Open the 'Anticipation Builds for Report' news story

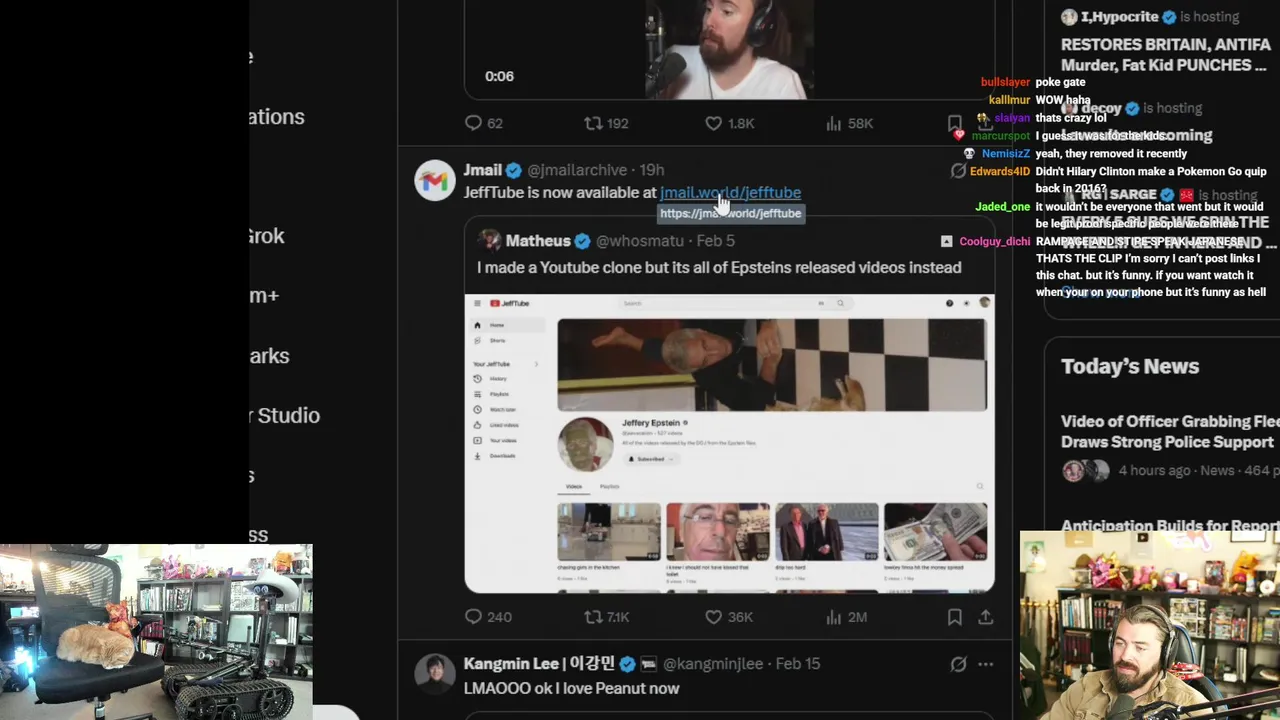click(x=1169, y=525)
